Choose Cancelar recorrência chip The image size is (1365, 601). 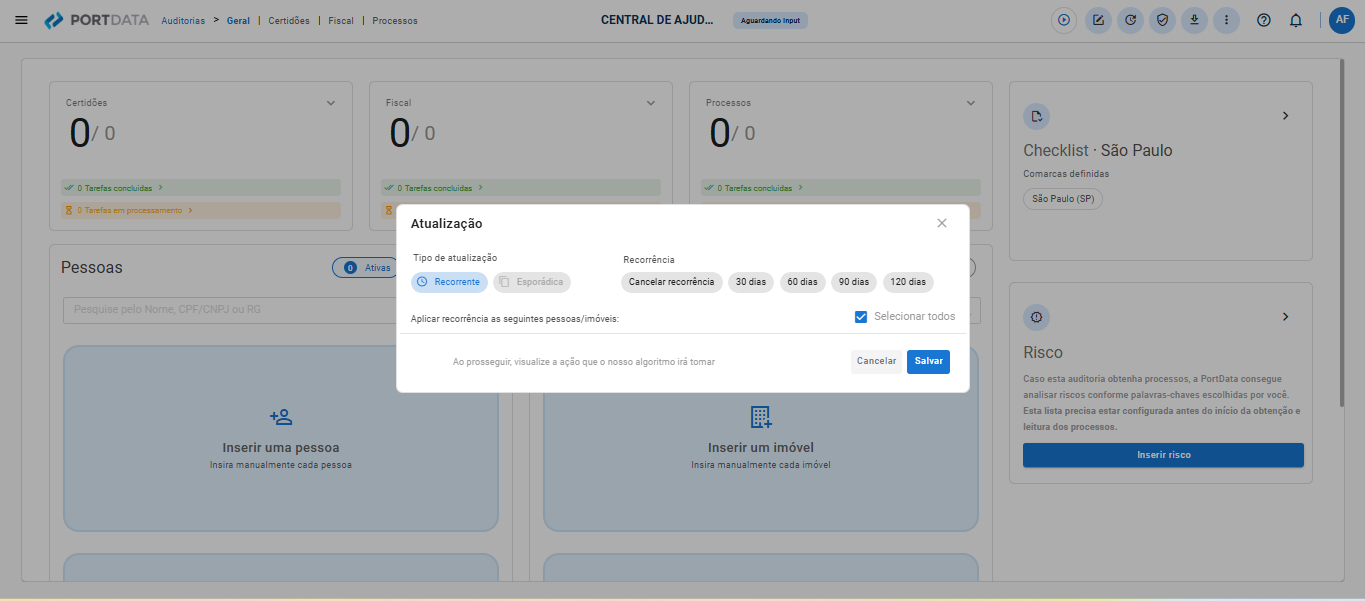pos(672,282)
